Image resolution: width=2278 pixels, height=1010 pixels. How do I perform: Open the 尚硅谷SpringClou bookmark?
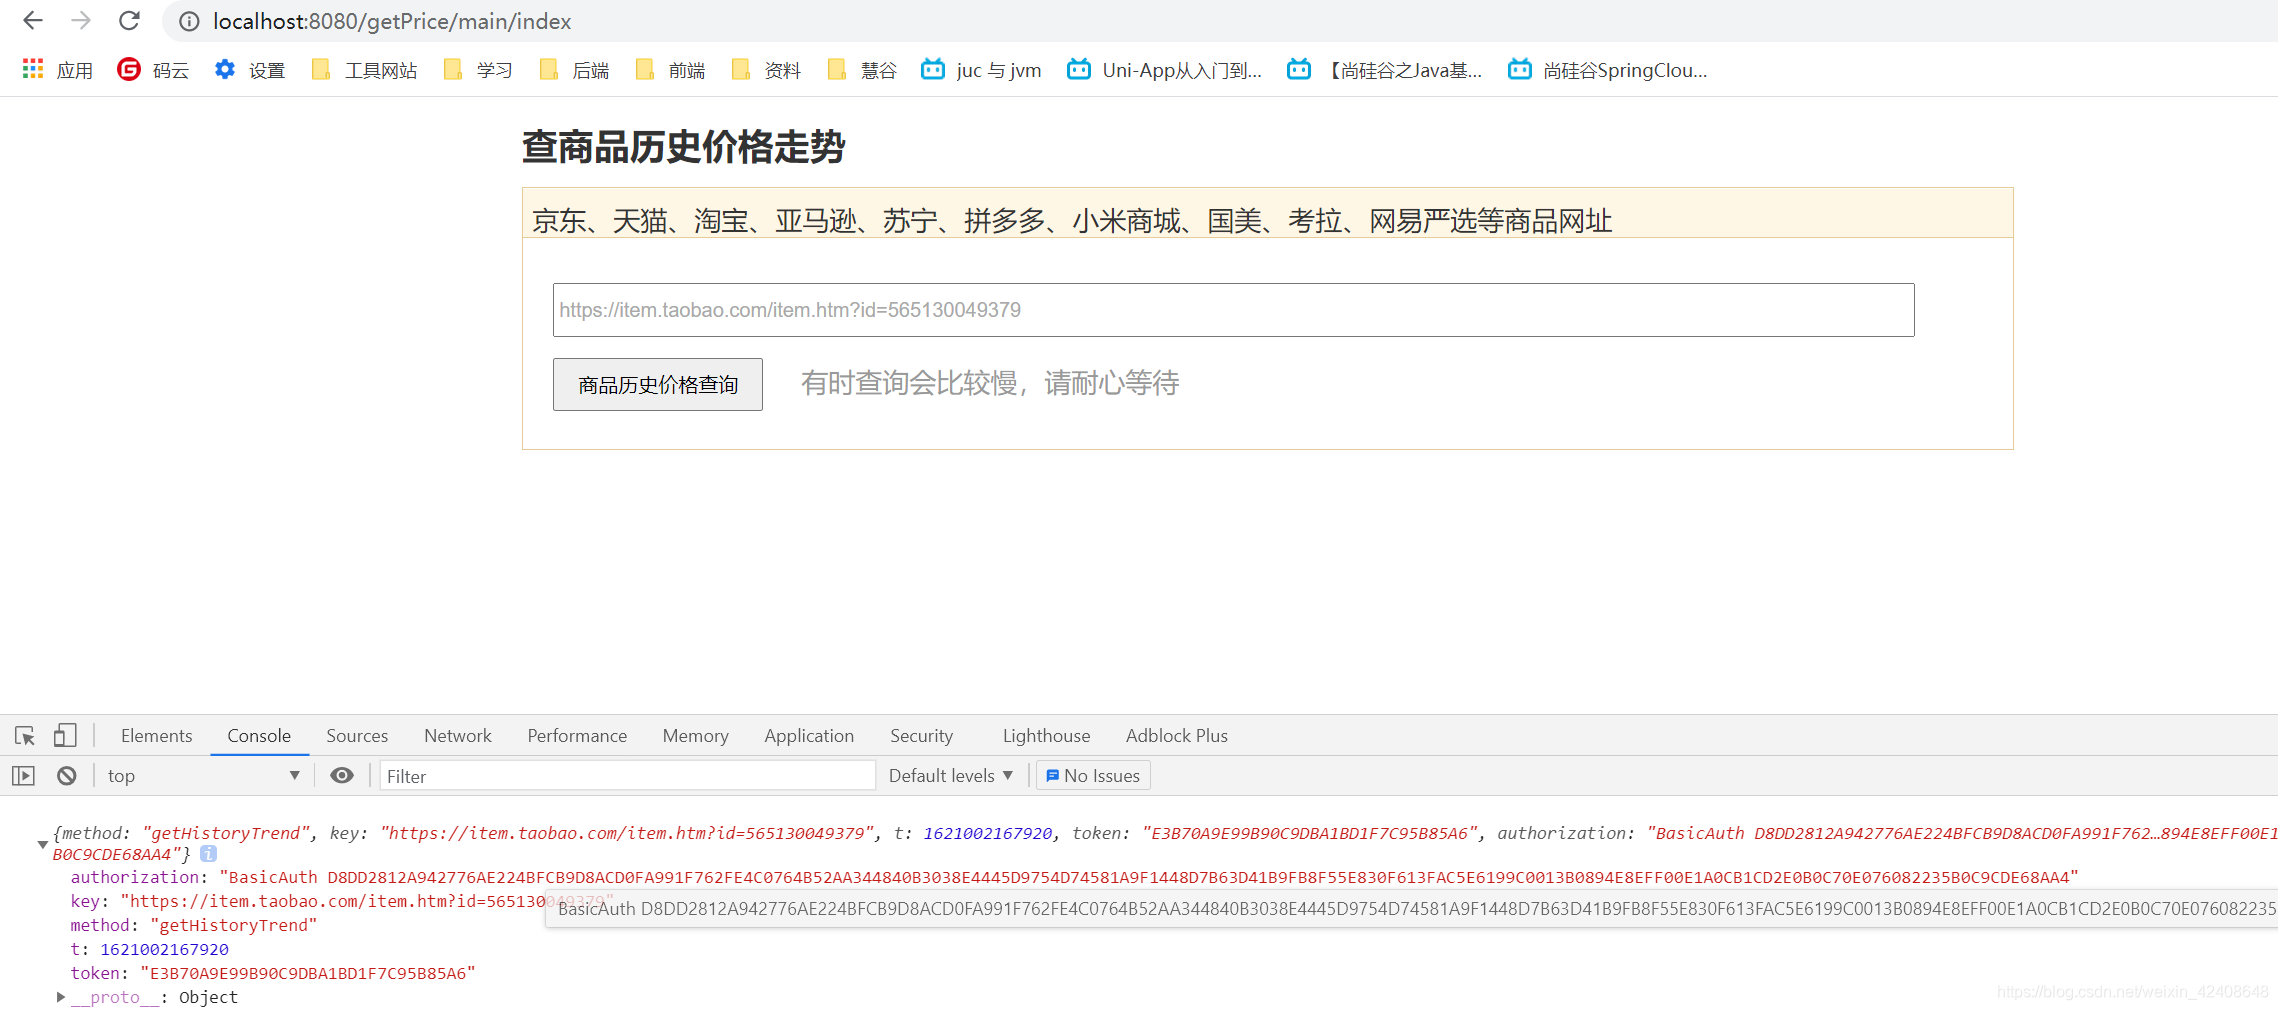coord(1608,70)
